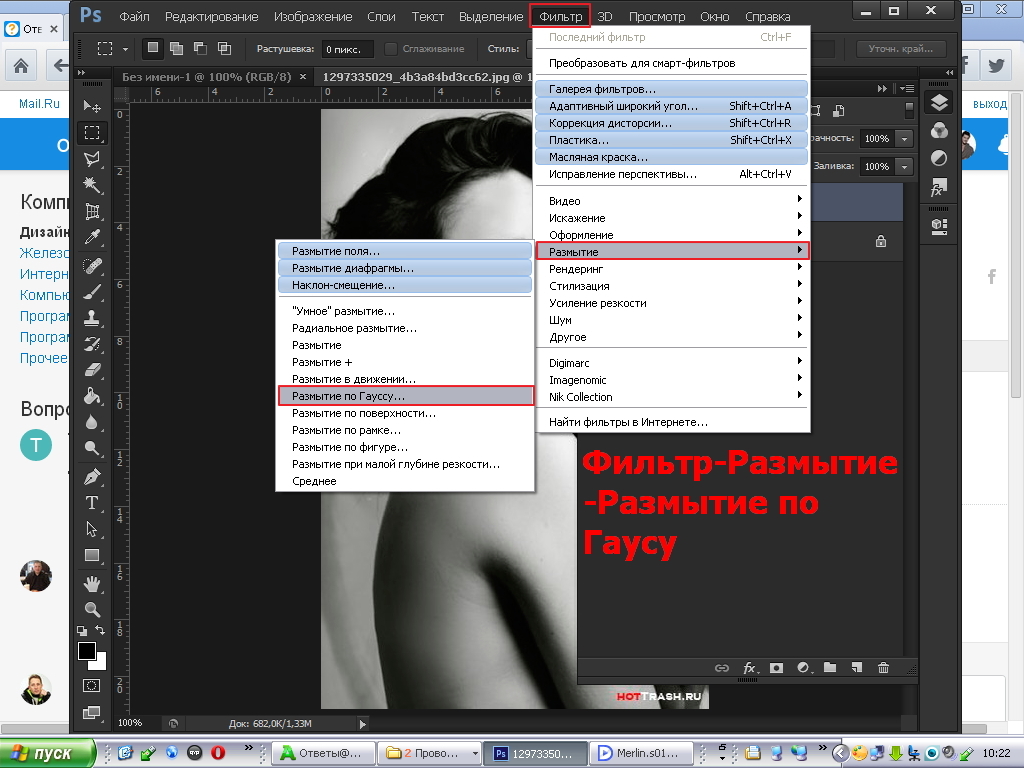Select the Move tool
This screenshot has width=1024, height=768.
(x=92, y=106)
